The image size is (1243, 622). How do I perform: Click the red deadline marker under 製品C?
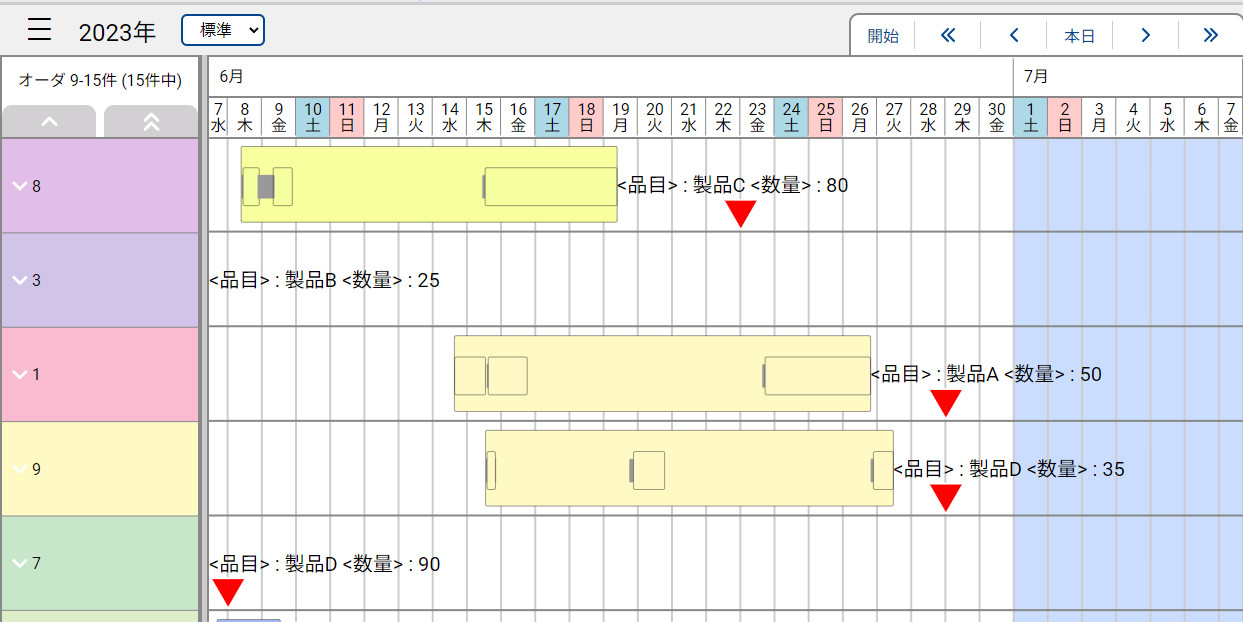740,212
